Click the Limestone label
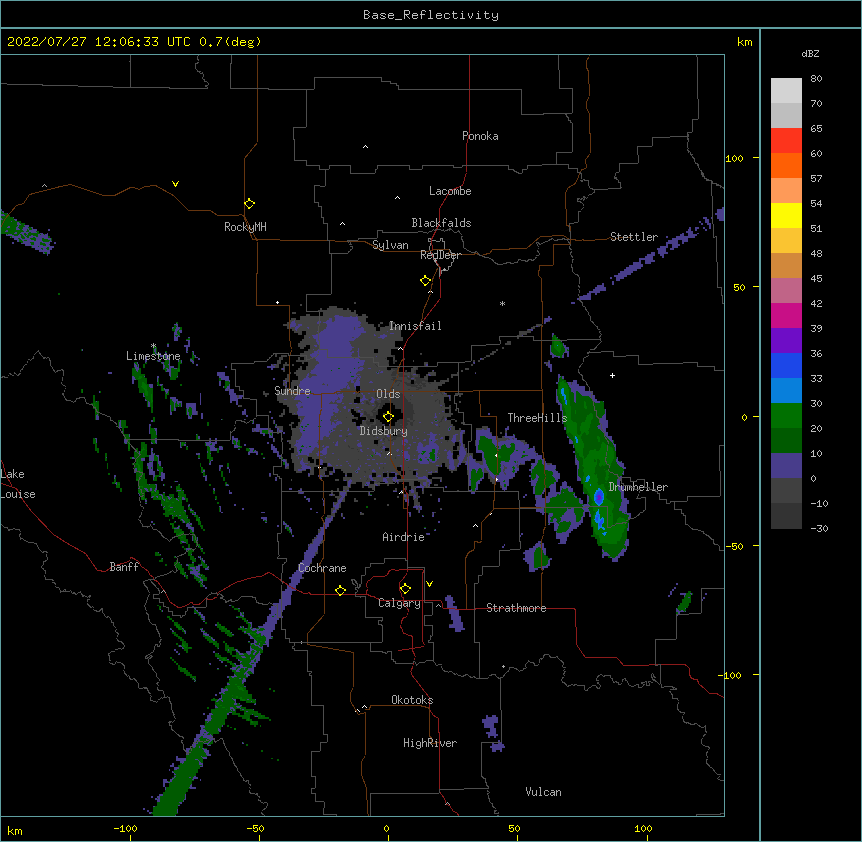The height and width of the screenshot is (842, 862). point(153,356)
